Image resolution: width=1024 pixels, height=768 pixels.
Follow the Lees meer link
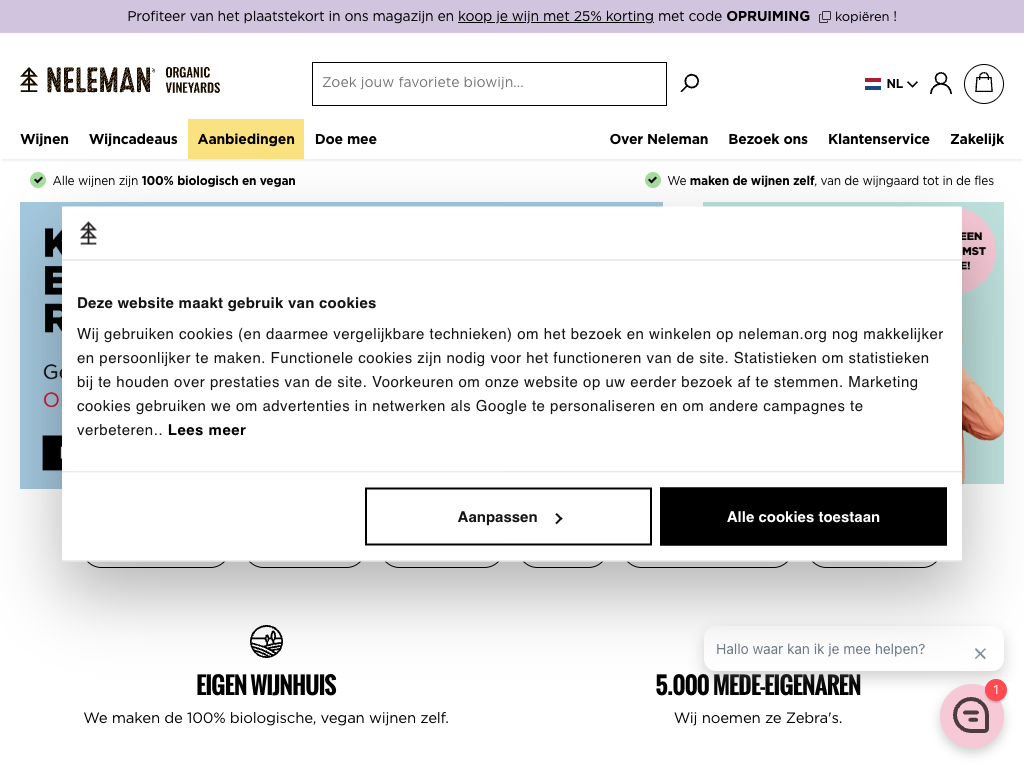(206, 430)
